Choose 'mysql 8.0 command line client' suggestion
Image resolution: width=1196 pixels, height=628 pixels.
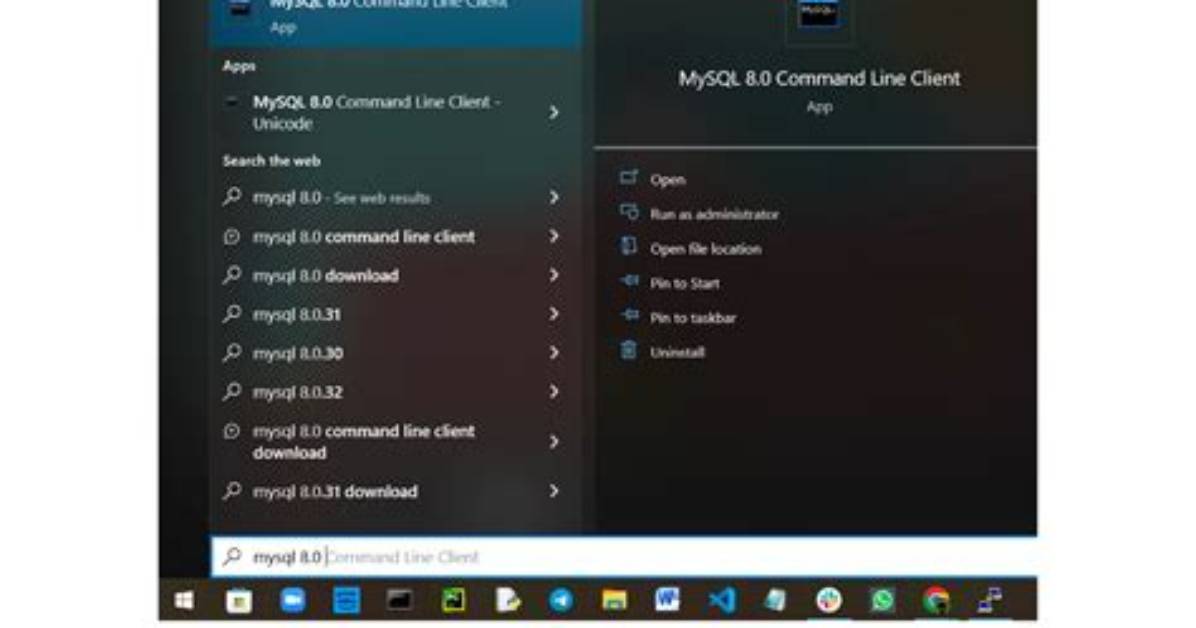364,237
